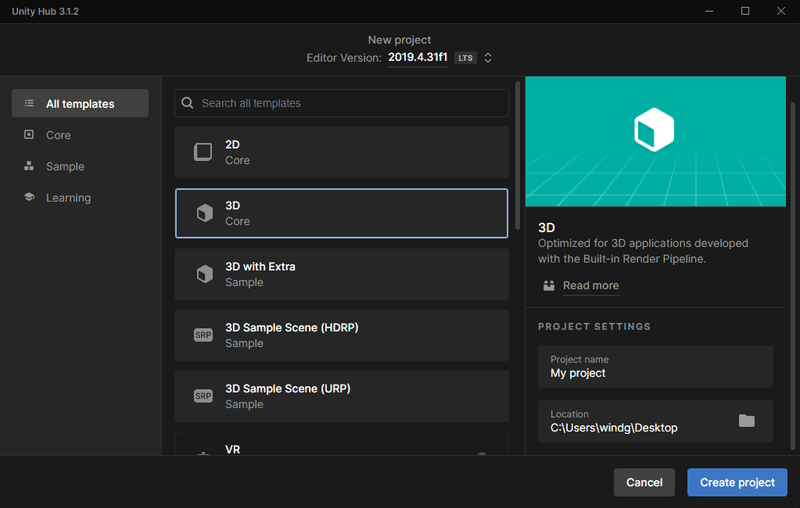This screenshot has width=800, height=508.
Task: Click the 2D template square icon
Action: tap(203, 152)
